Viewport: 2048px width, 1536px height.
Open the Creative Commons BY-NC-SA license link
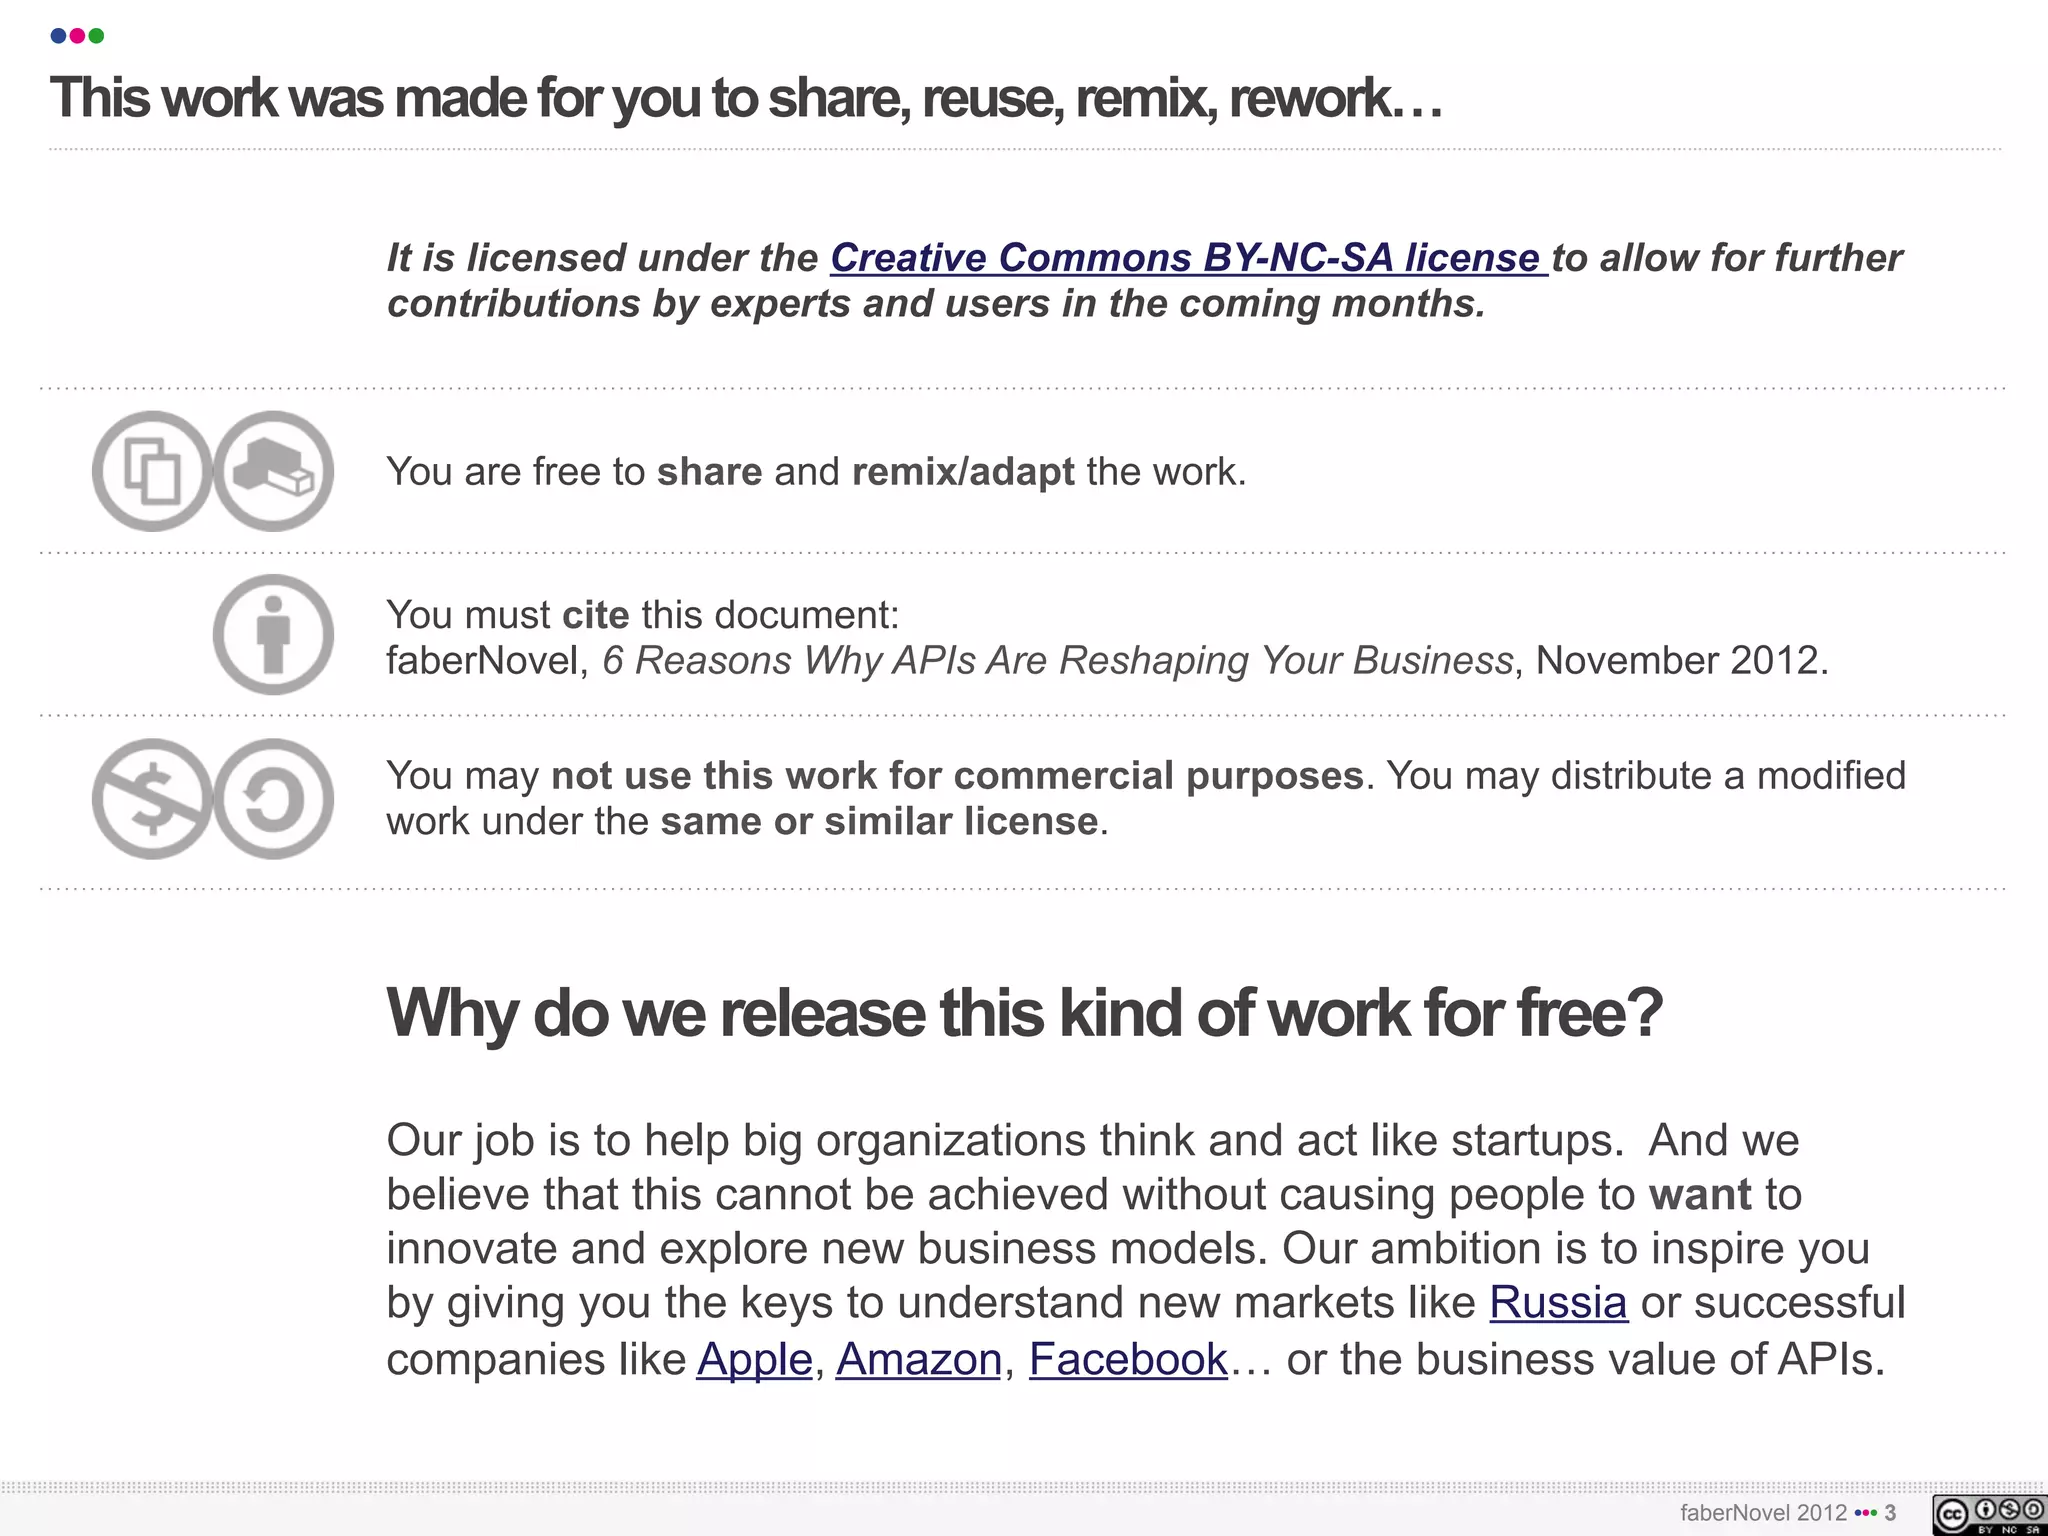point(1189,258)
